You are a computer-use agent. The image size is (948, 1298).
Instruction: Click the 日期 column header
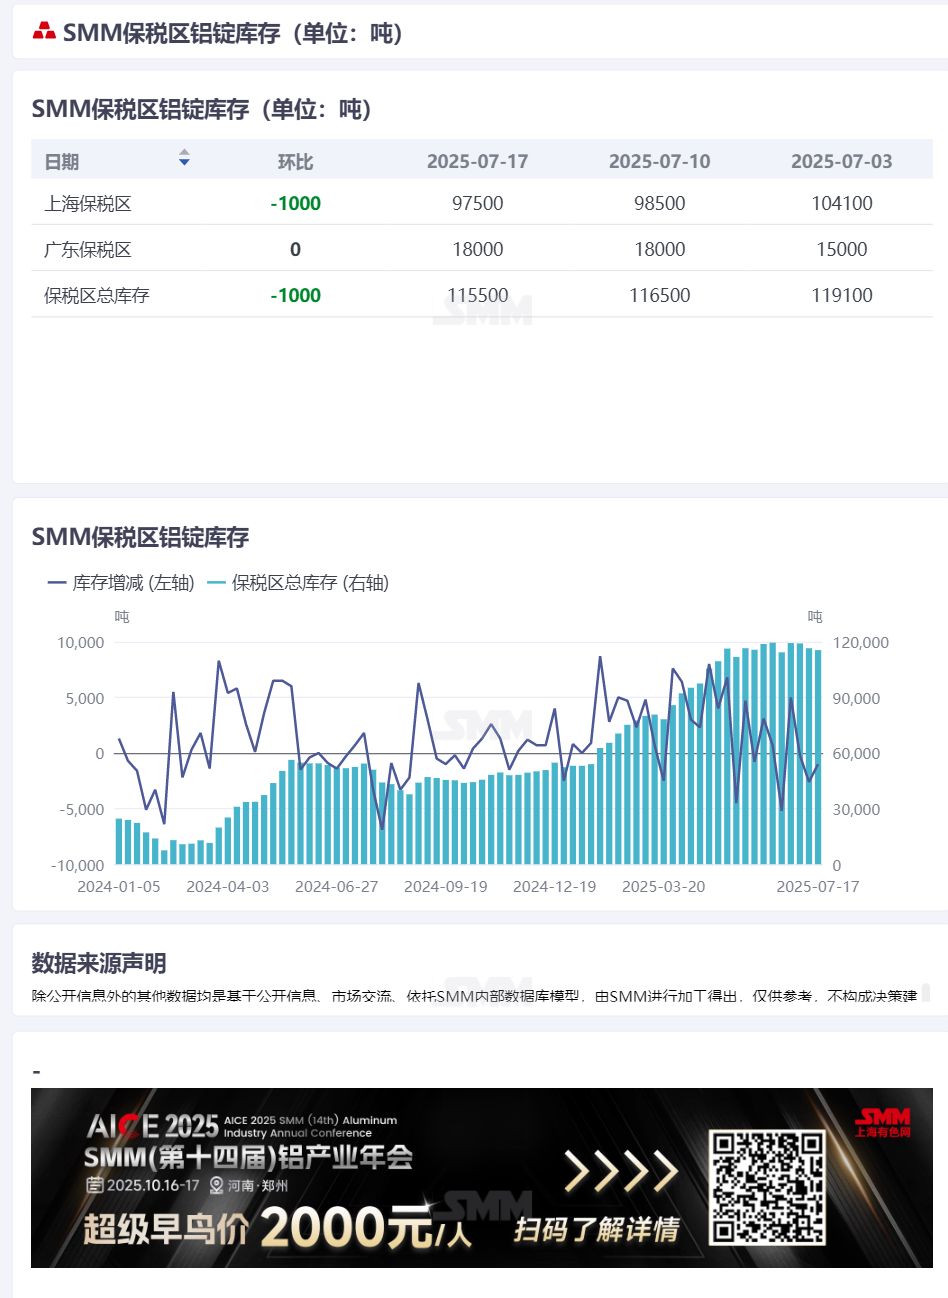tap(62, 162)
